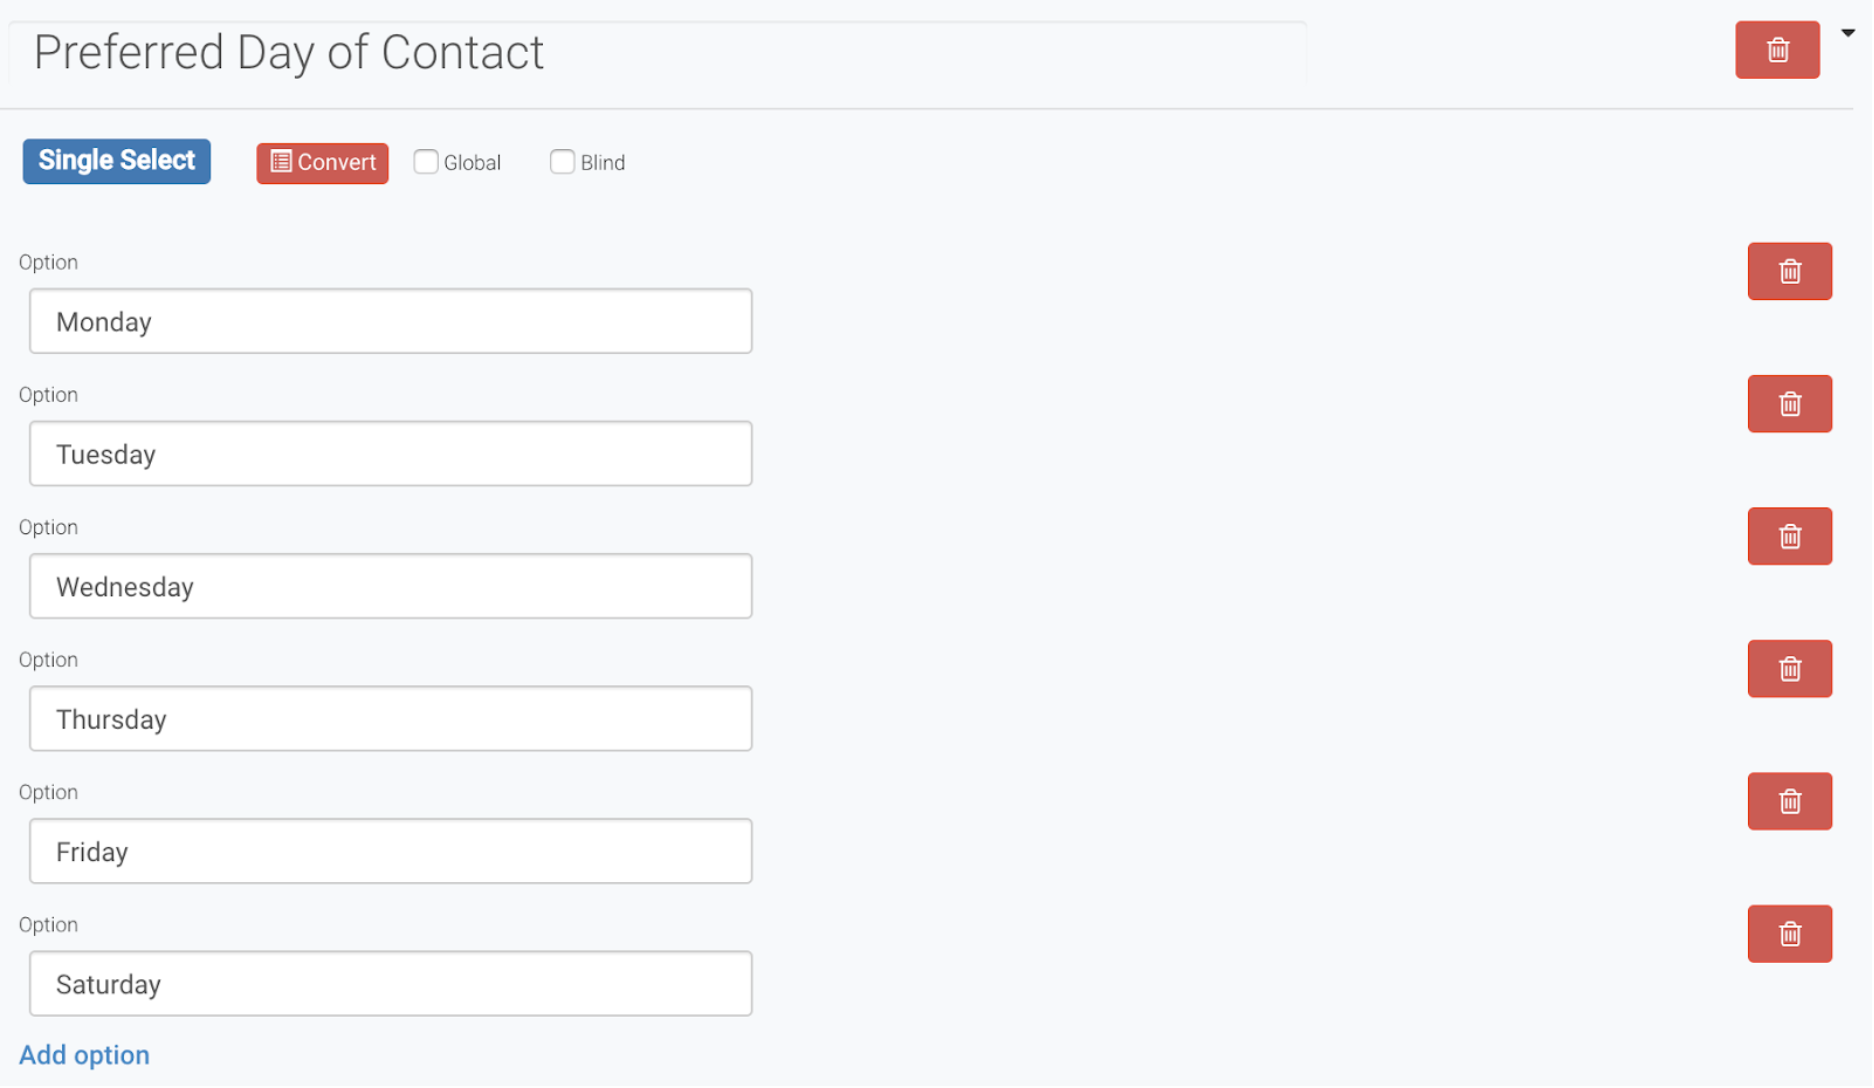
Task: Delete the Friday option
Action: click(1788, 802)
